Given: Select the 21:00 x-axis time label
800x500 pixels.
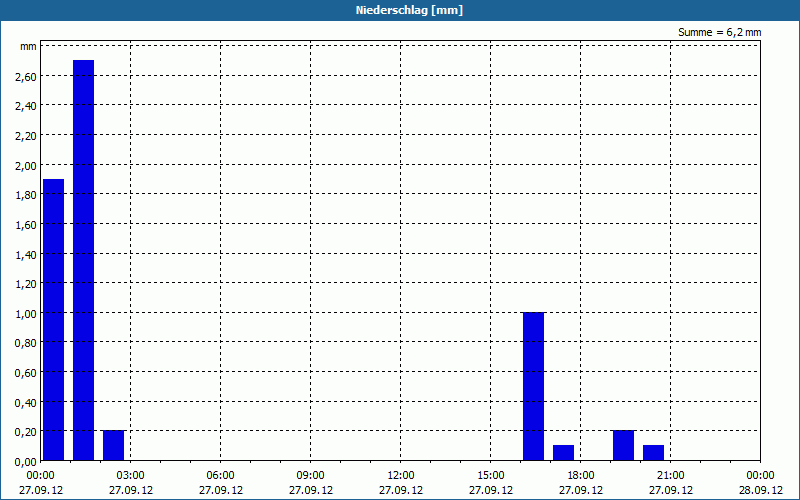Looking at the screenshot, I should (670, 475).
